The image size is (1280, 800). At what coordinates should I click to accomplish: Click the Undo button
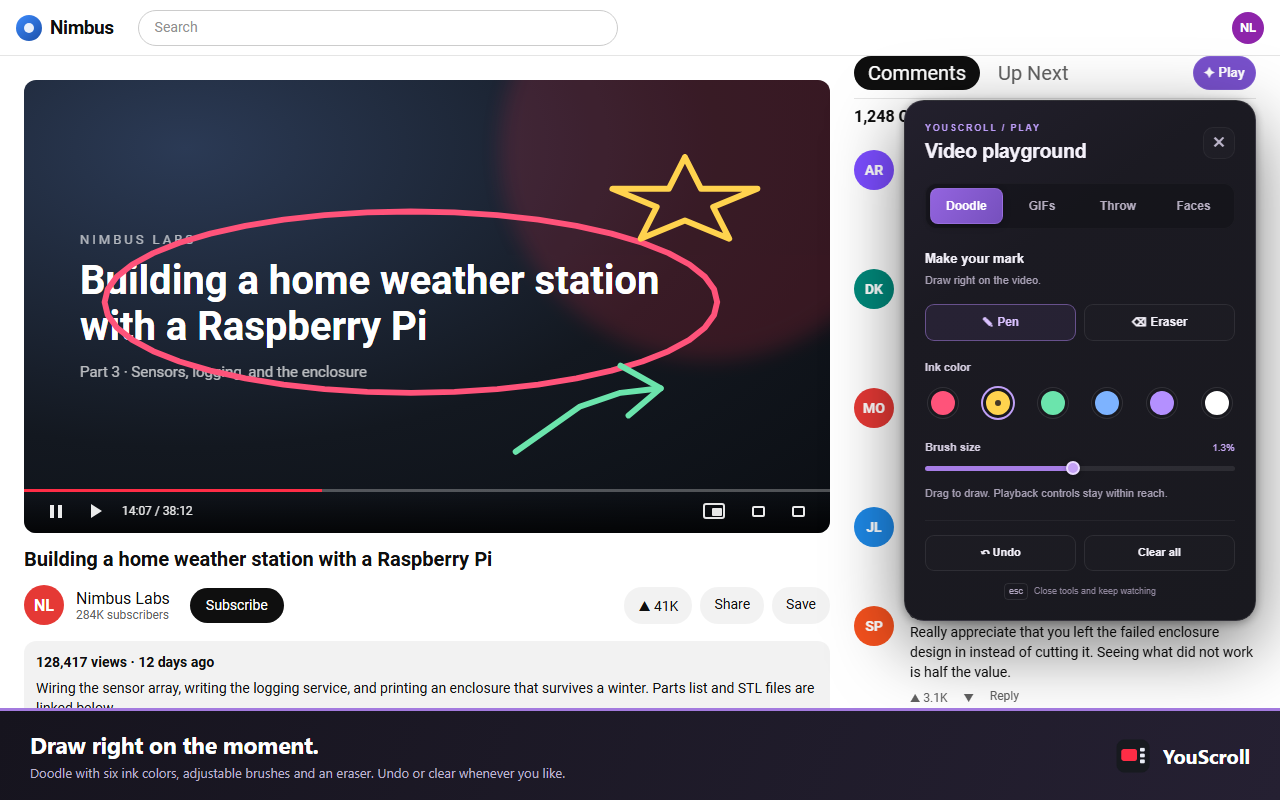[1000, 553]
